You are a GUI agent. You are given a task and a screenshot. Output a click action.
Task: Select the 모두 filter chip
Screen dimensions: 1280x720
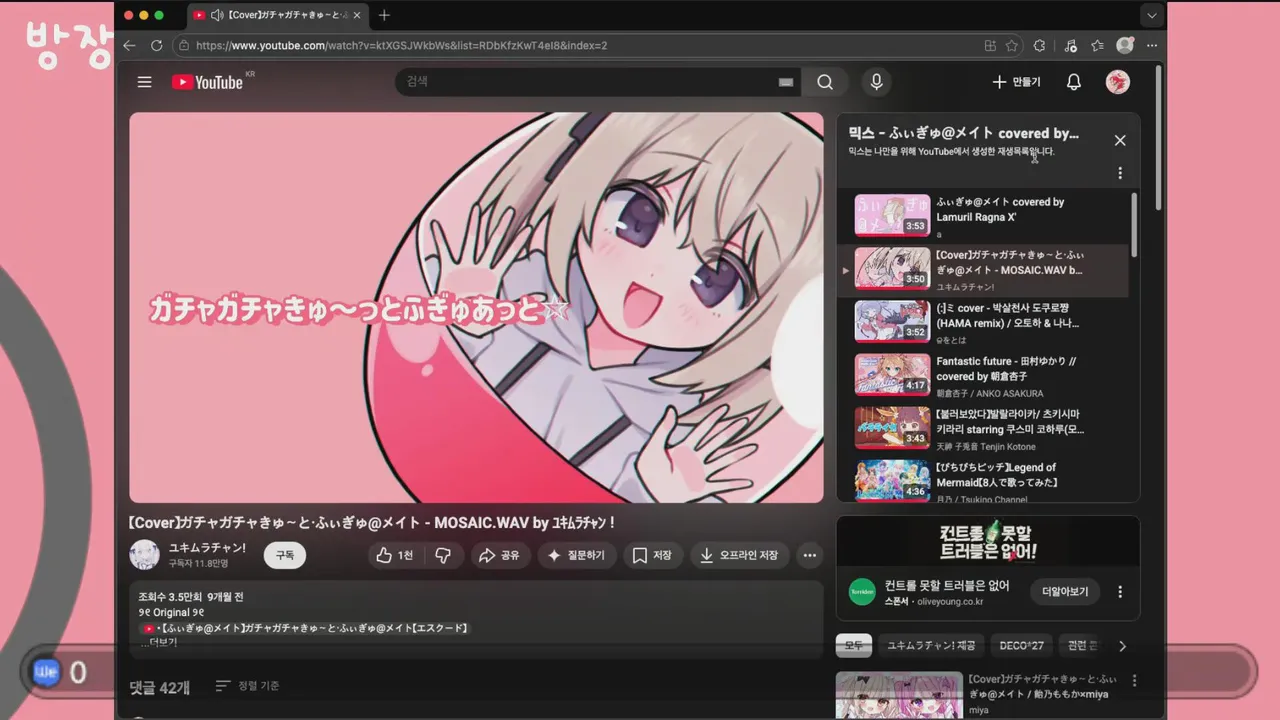(x=854, y=646)
